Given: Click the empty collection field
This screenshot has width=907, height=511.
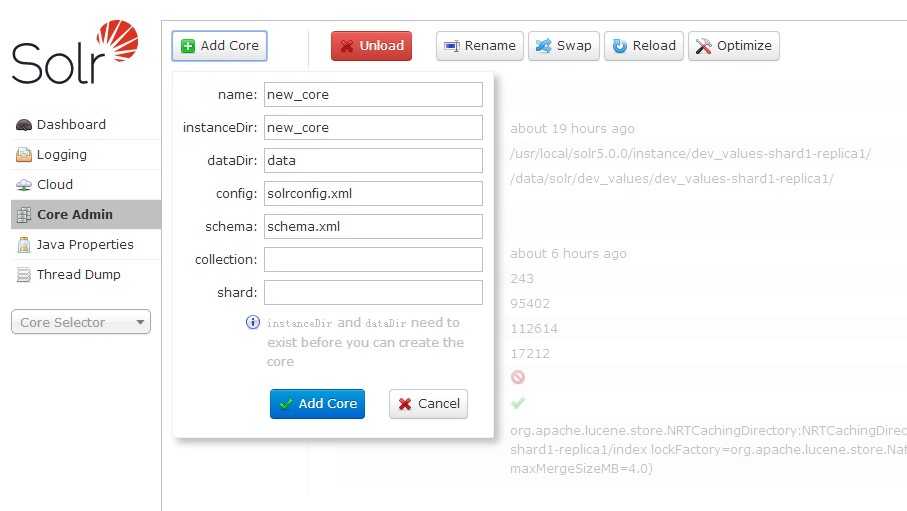Looking at the screenshot, I should coord(373,259).
